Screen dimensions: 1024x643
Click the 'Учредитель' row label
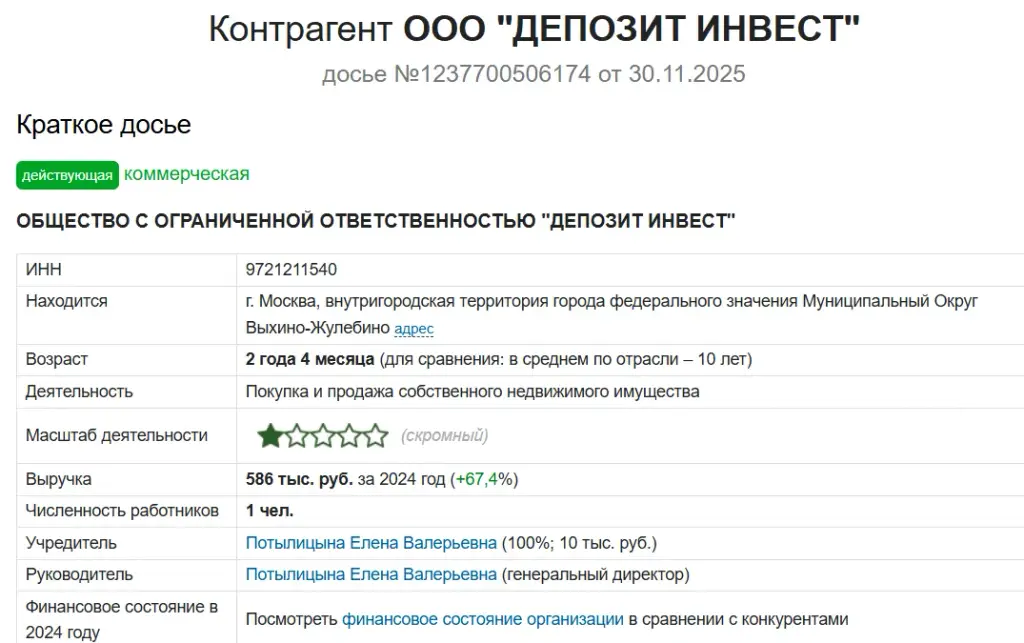(x=71, y=543)
